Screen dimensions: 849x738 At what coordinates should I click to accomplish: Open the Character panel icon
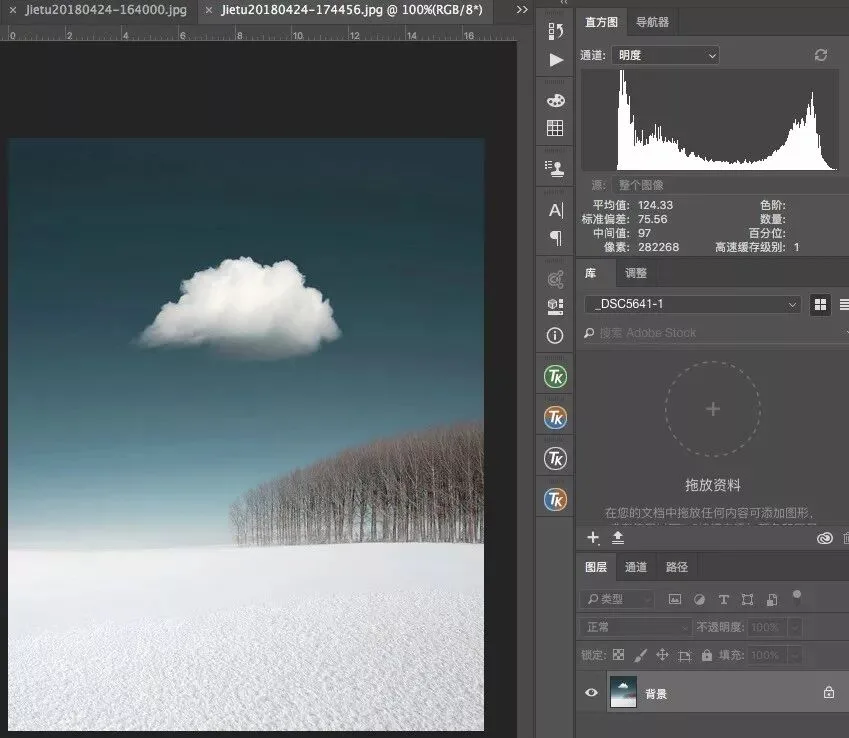tap(556, 210)
